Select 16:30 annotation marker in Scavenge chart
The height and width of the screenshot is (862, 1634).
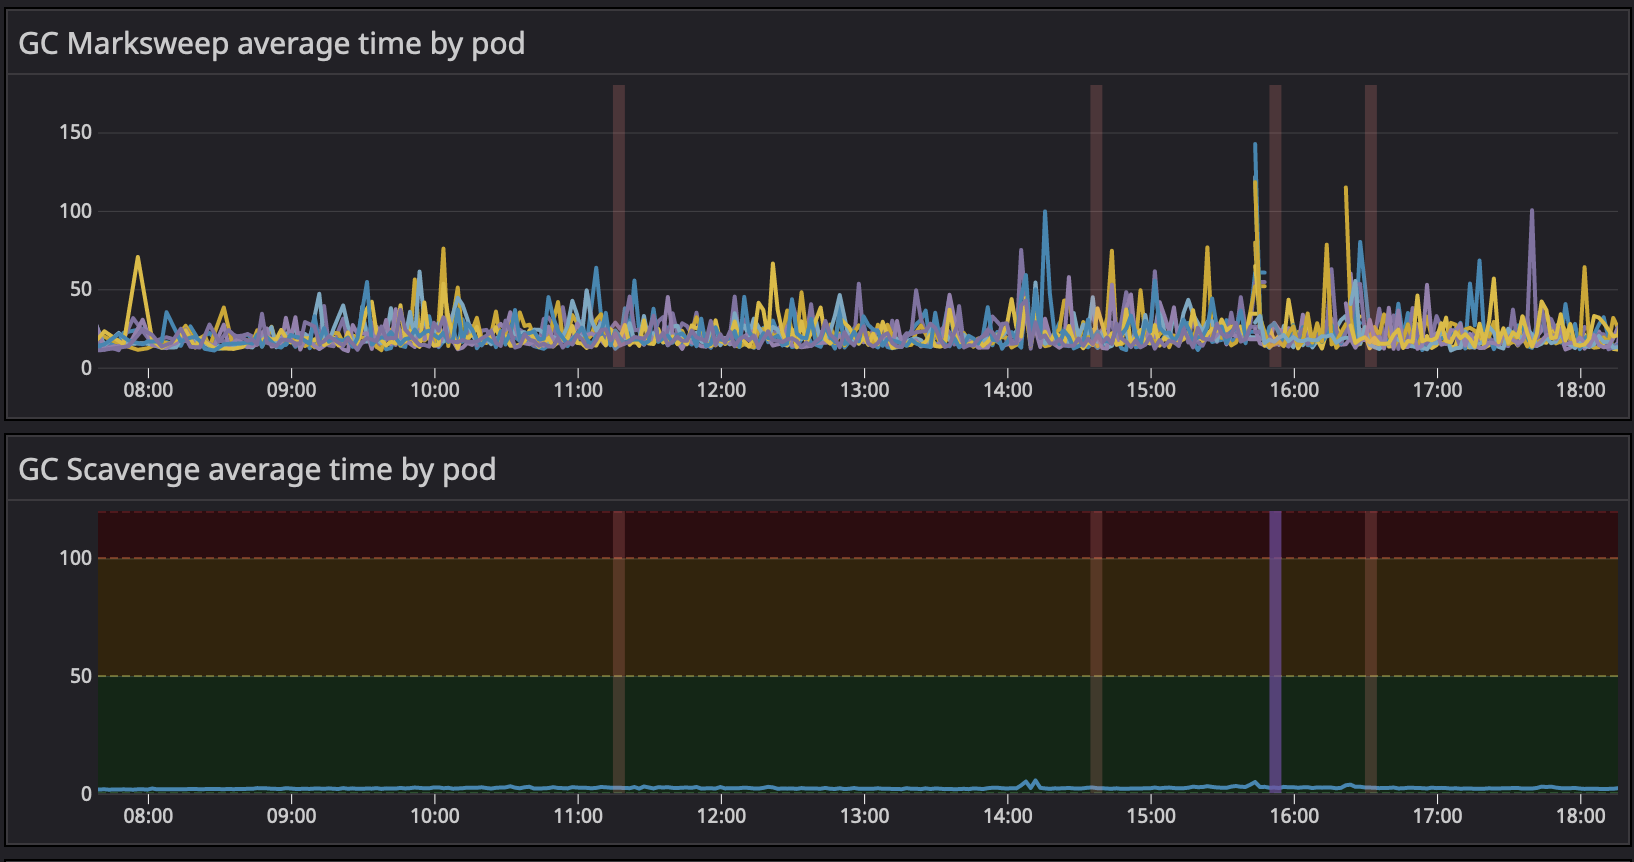tap(1371, 652)
